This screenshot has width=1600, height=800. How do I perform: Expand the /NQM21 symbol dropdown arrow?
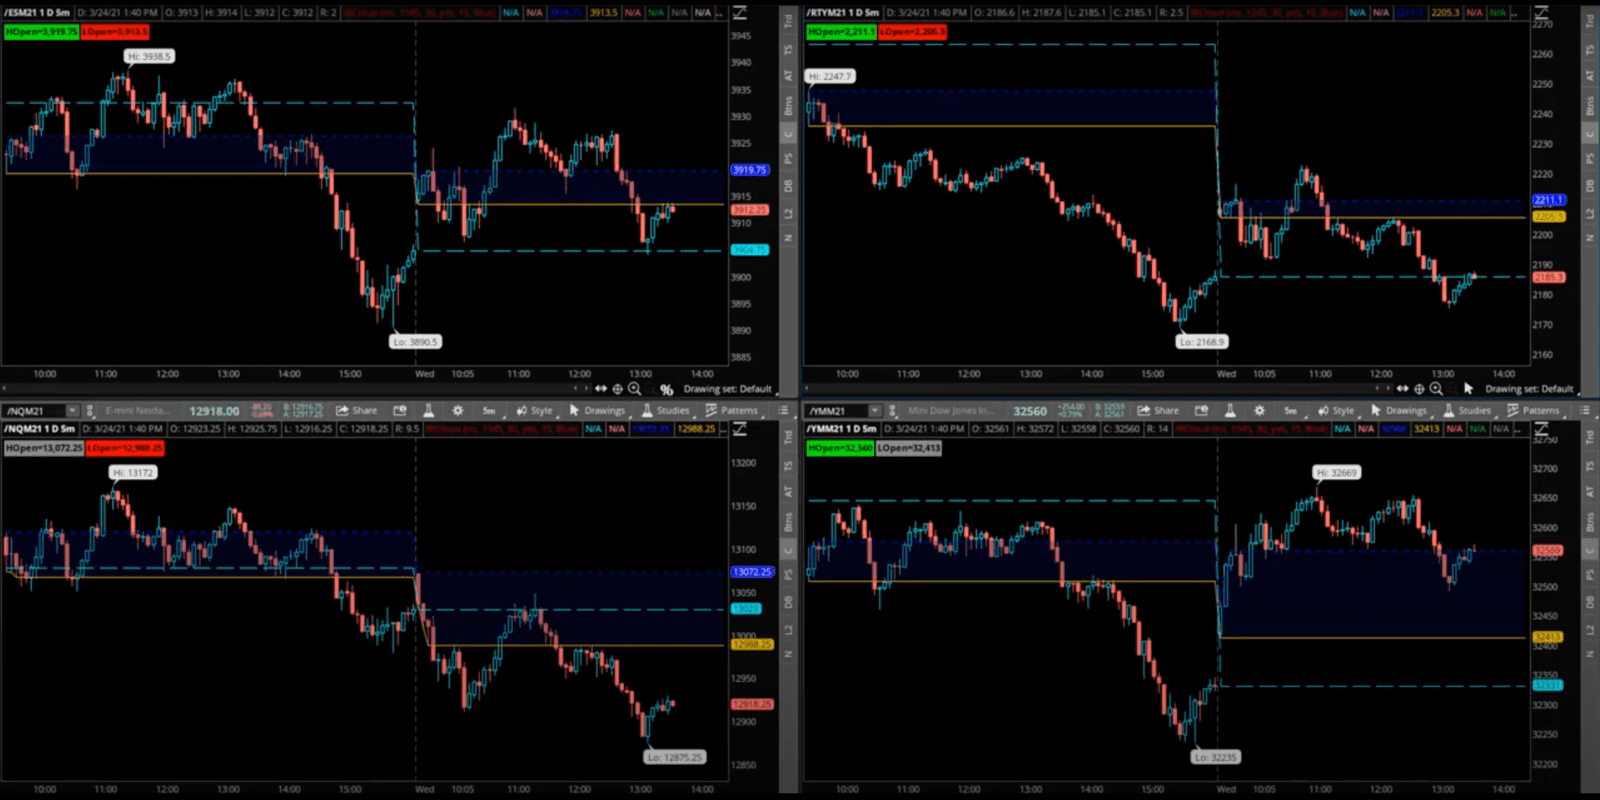point(72,411)
